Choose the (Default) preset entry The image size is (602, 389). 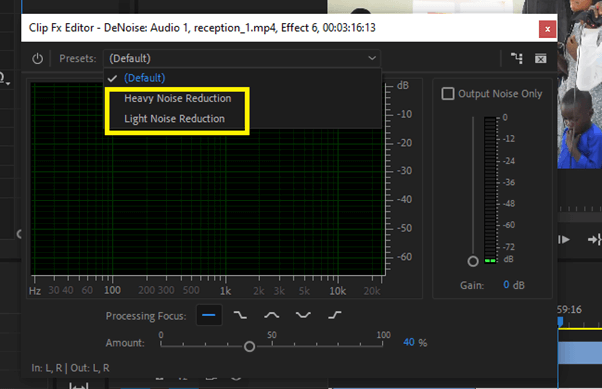[144, 78]
